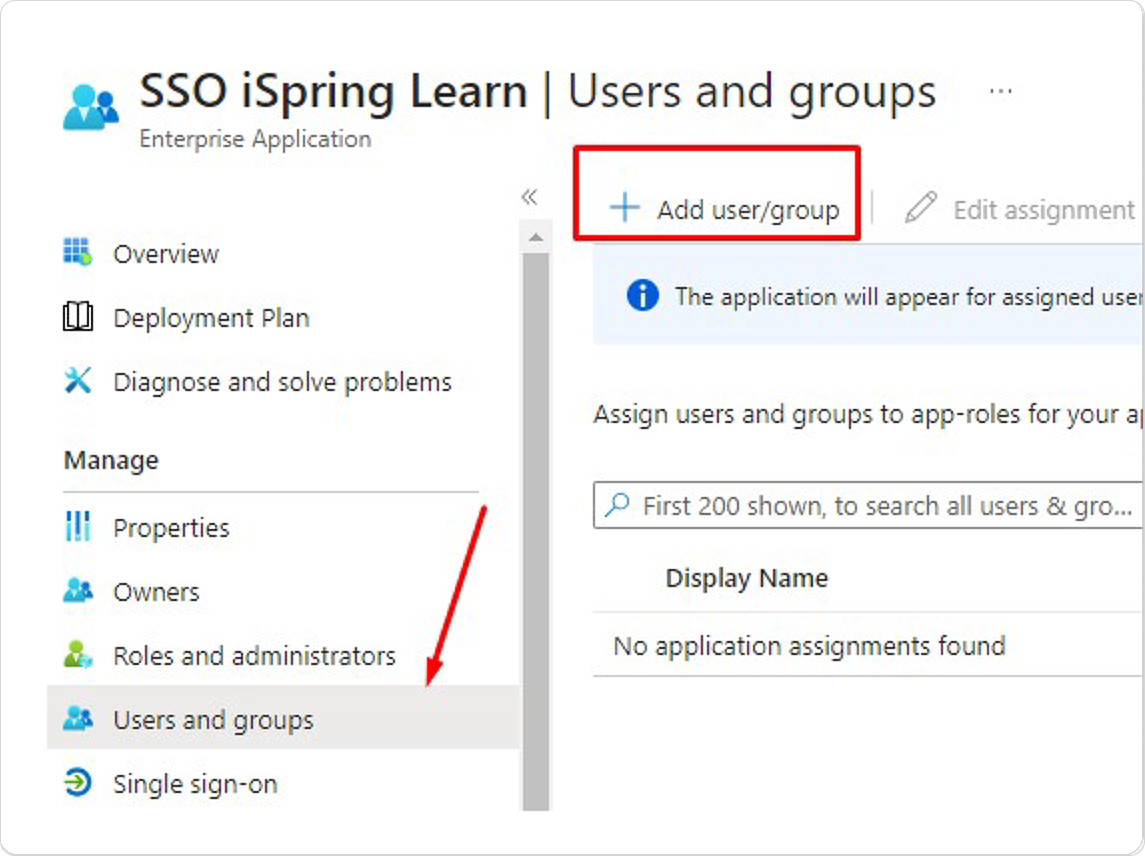
Task: Click the Edit assignment pencil icon
Action: coord(921,207)
